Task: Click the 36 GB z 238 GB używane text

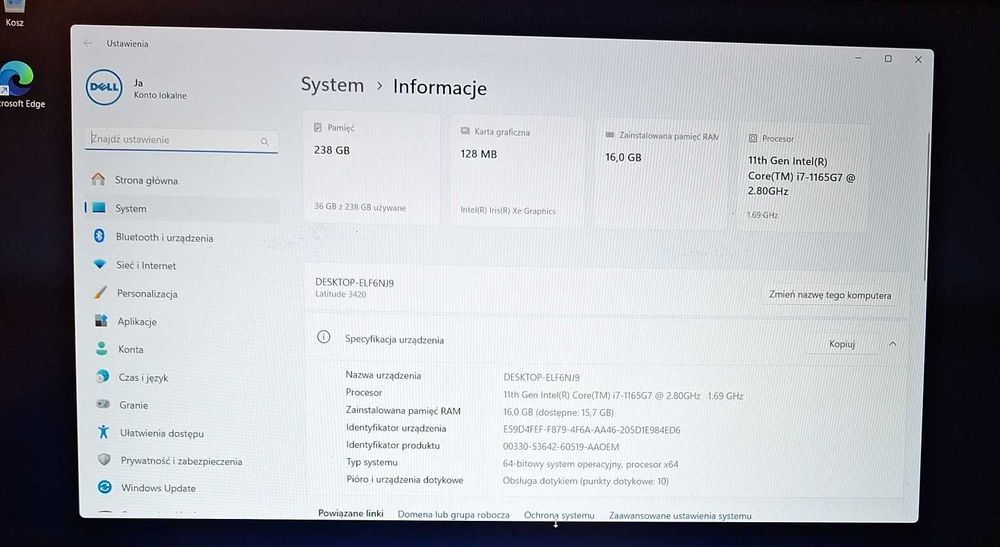Action: (360, 207)
